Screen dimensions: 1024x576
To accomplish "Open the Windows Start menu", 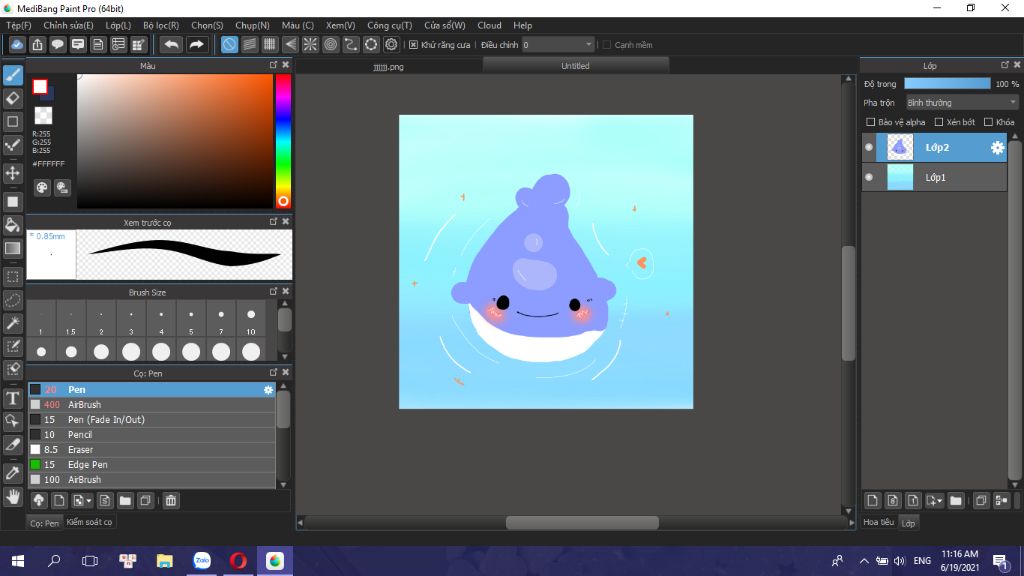I will pos(18,561).
